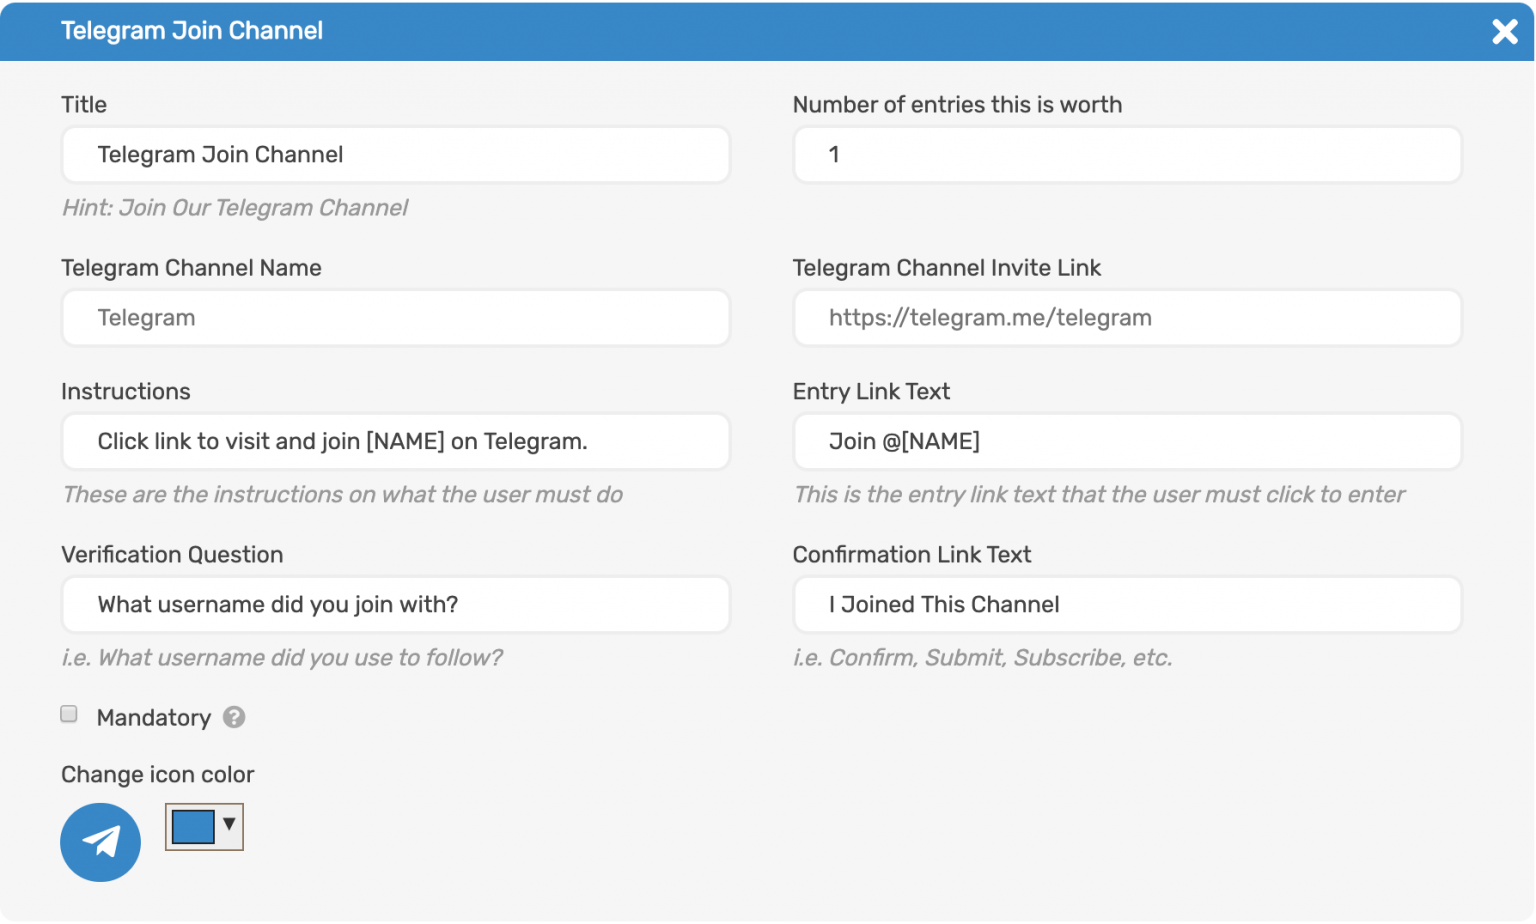Click the 'Title' field label
1536x924 pixels.
click(84, 105)
